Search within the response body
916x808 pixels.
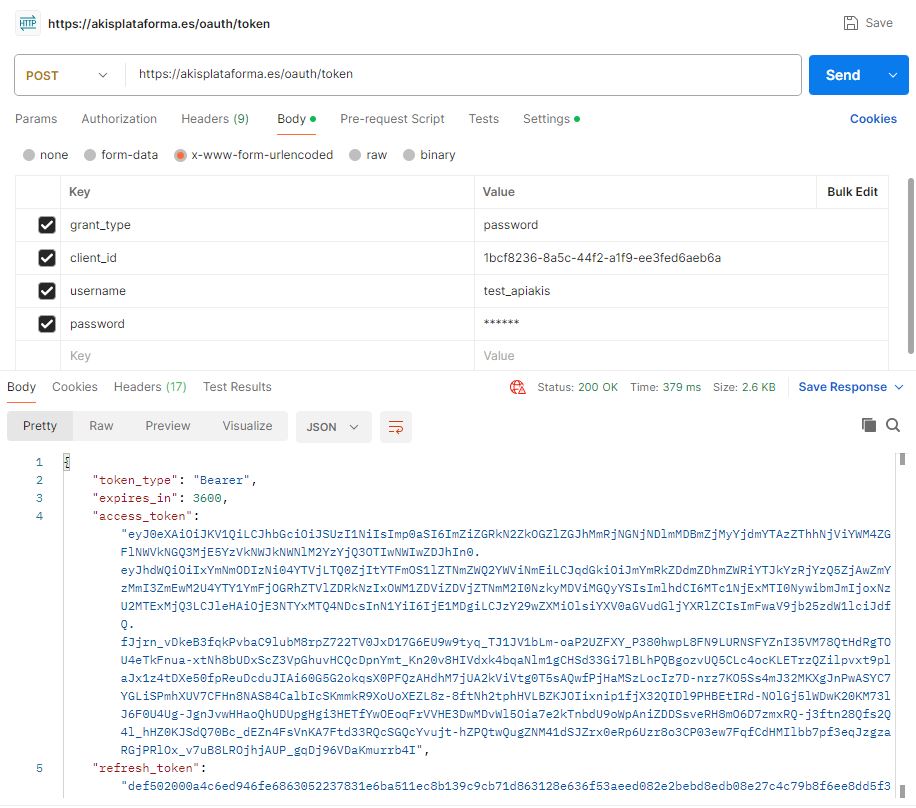[893, 425]
